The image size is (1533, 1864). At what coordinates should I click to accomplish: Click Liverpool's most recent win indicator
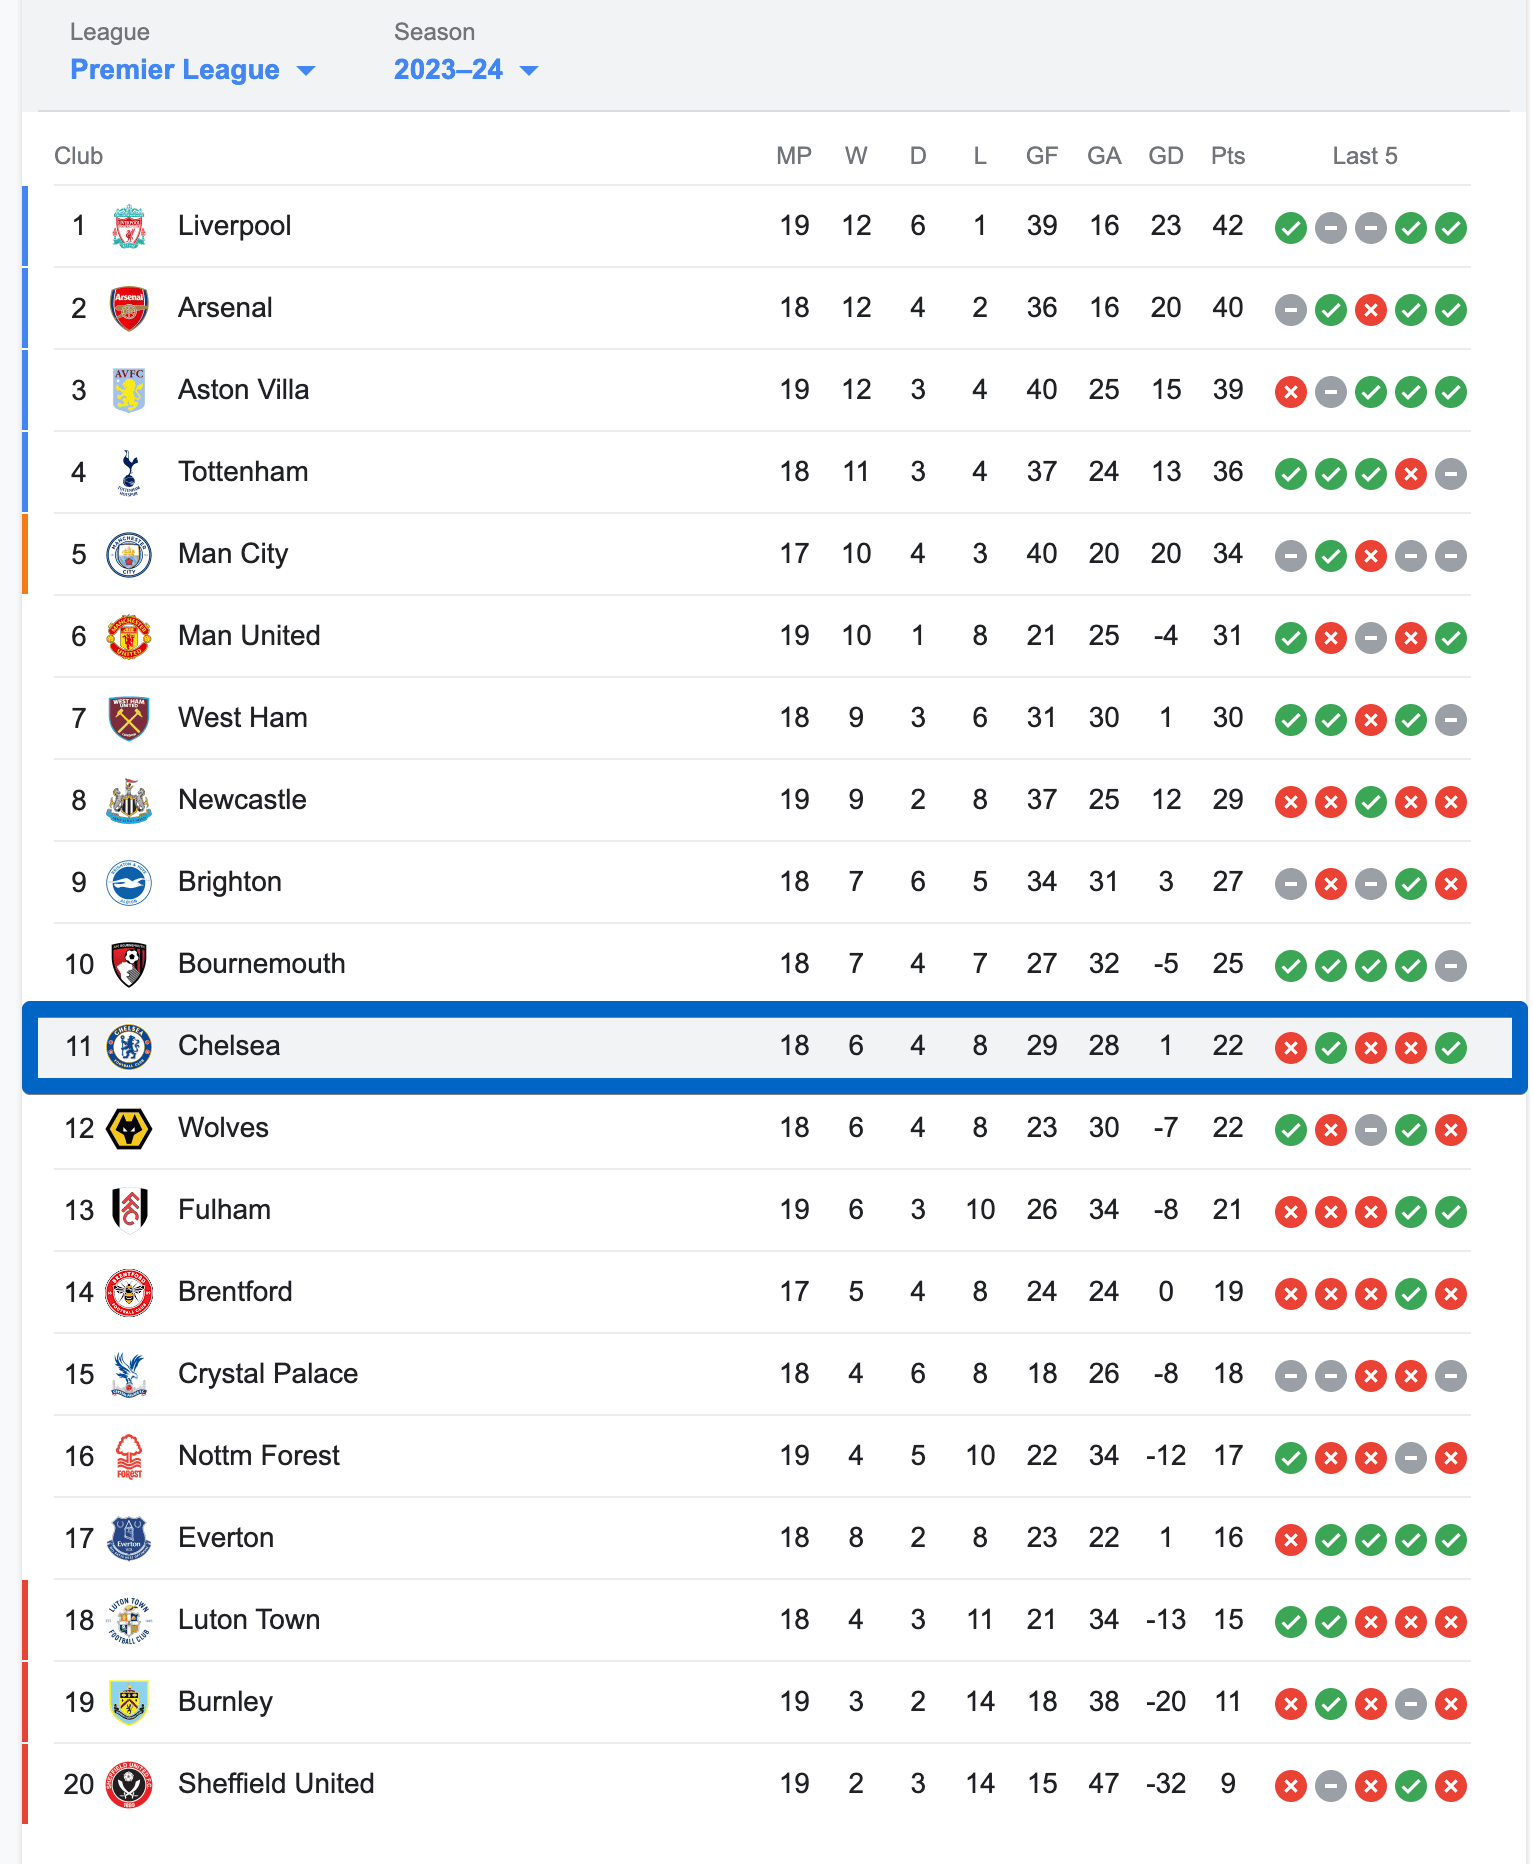point(1451,228)
